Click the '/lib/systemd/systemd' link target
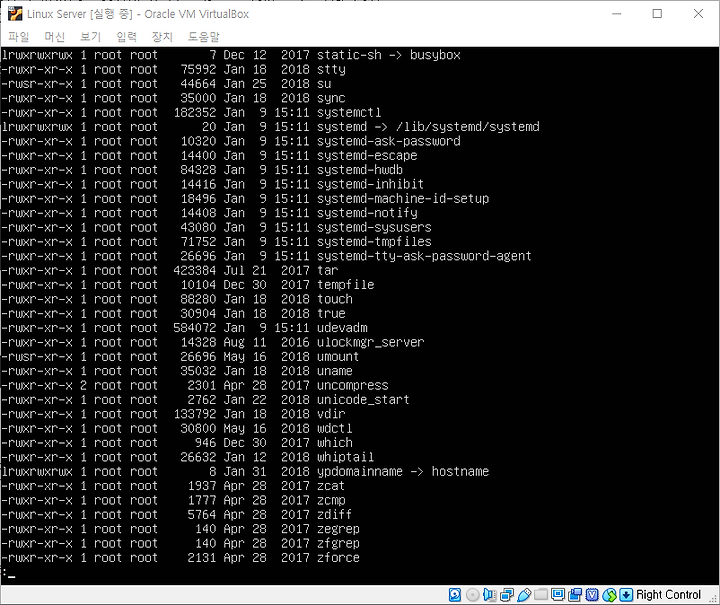Screen dimensions: 720x605 [467, 127]
